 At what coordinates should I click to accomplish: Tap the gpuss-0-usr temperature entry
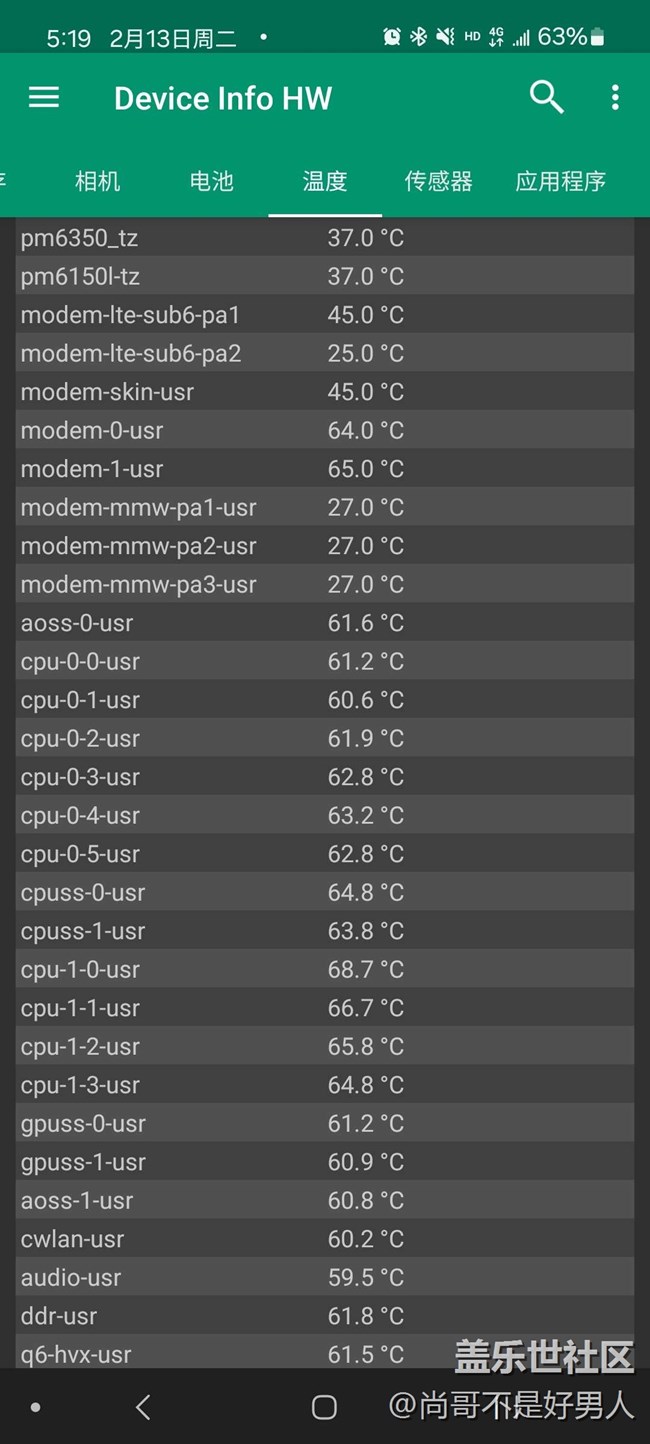pos(324,1123)
